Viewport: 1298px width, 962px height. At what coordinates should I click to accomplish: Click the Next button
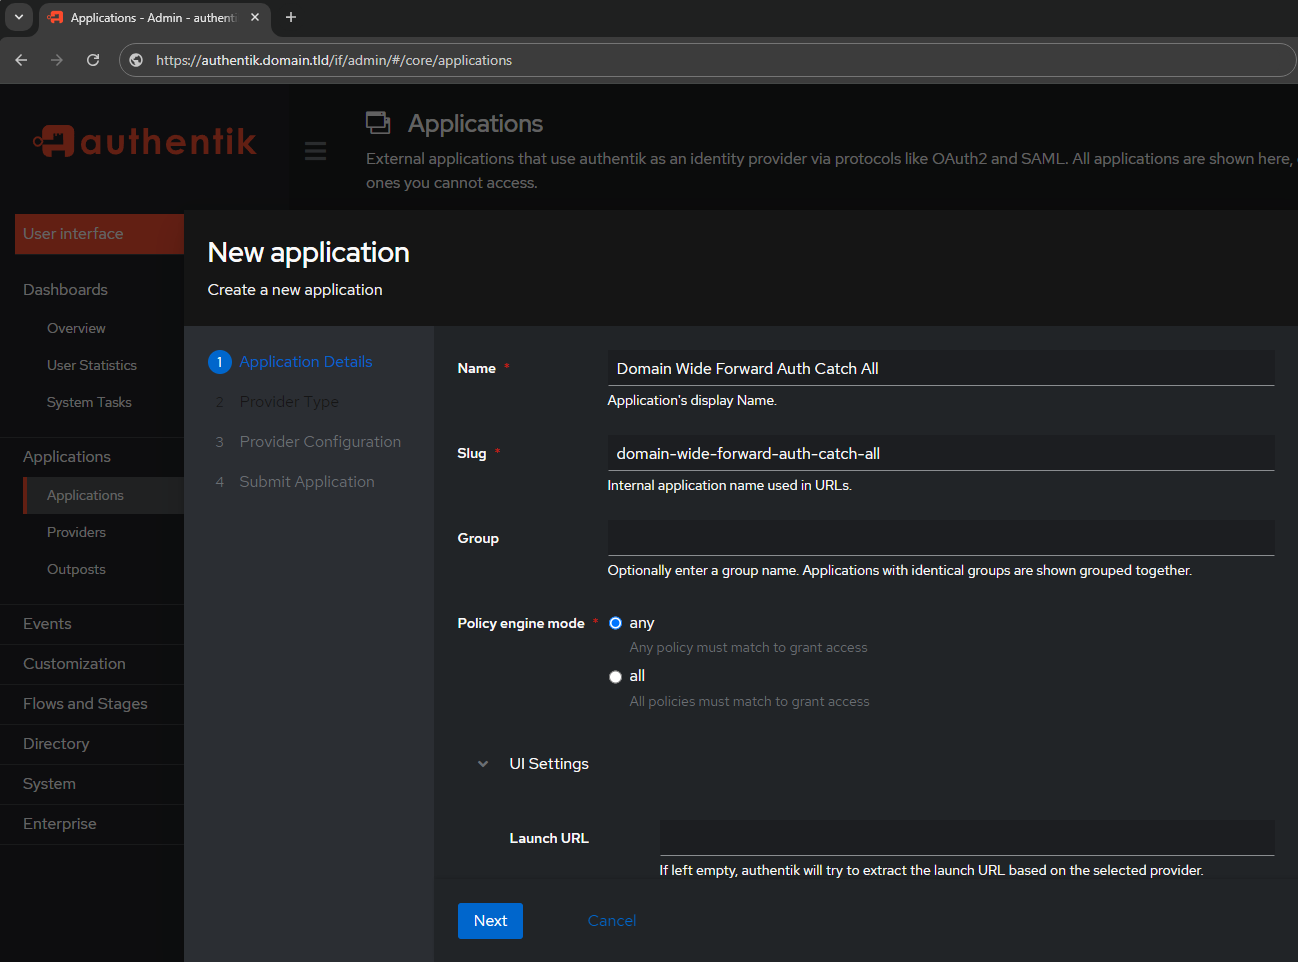[x=490, y=921]
